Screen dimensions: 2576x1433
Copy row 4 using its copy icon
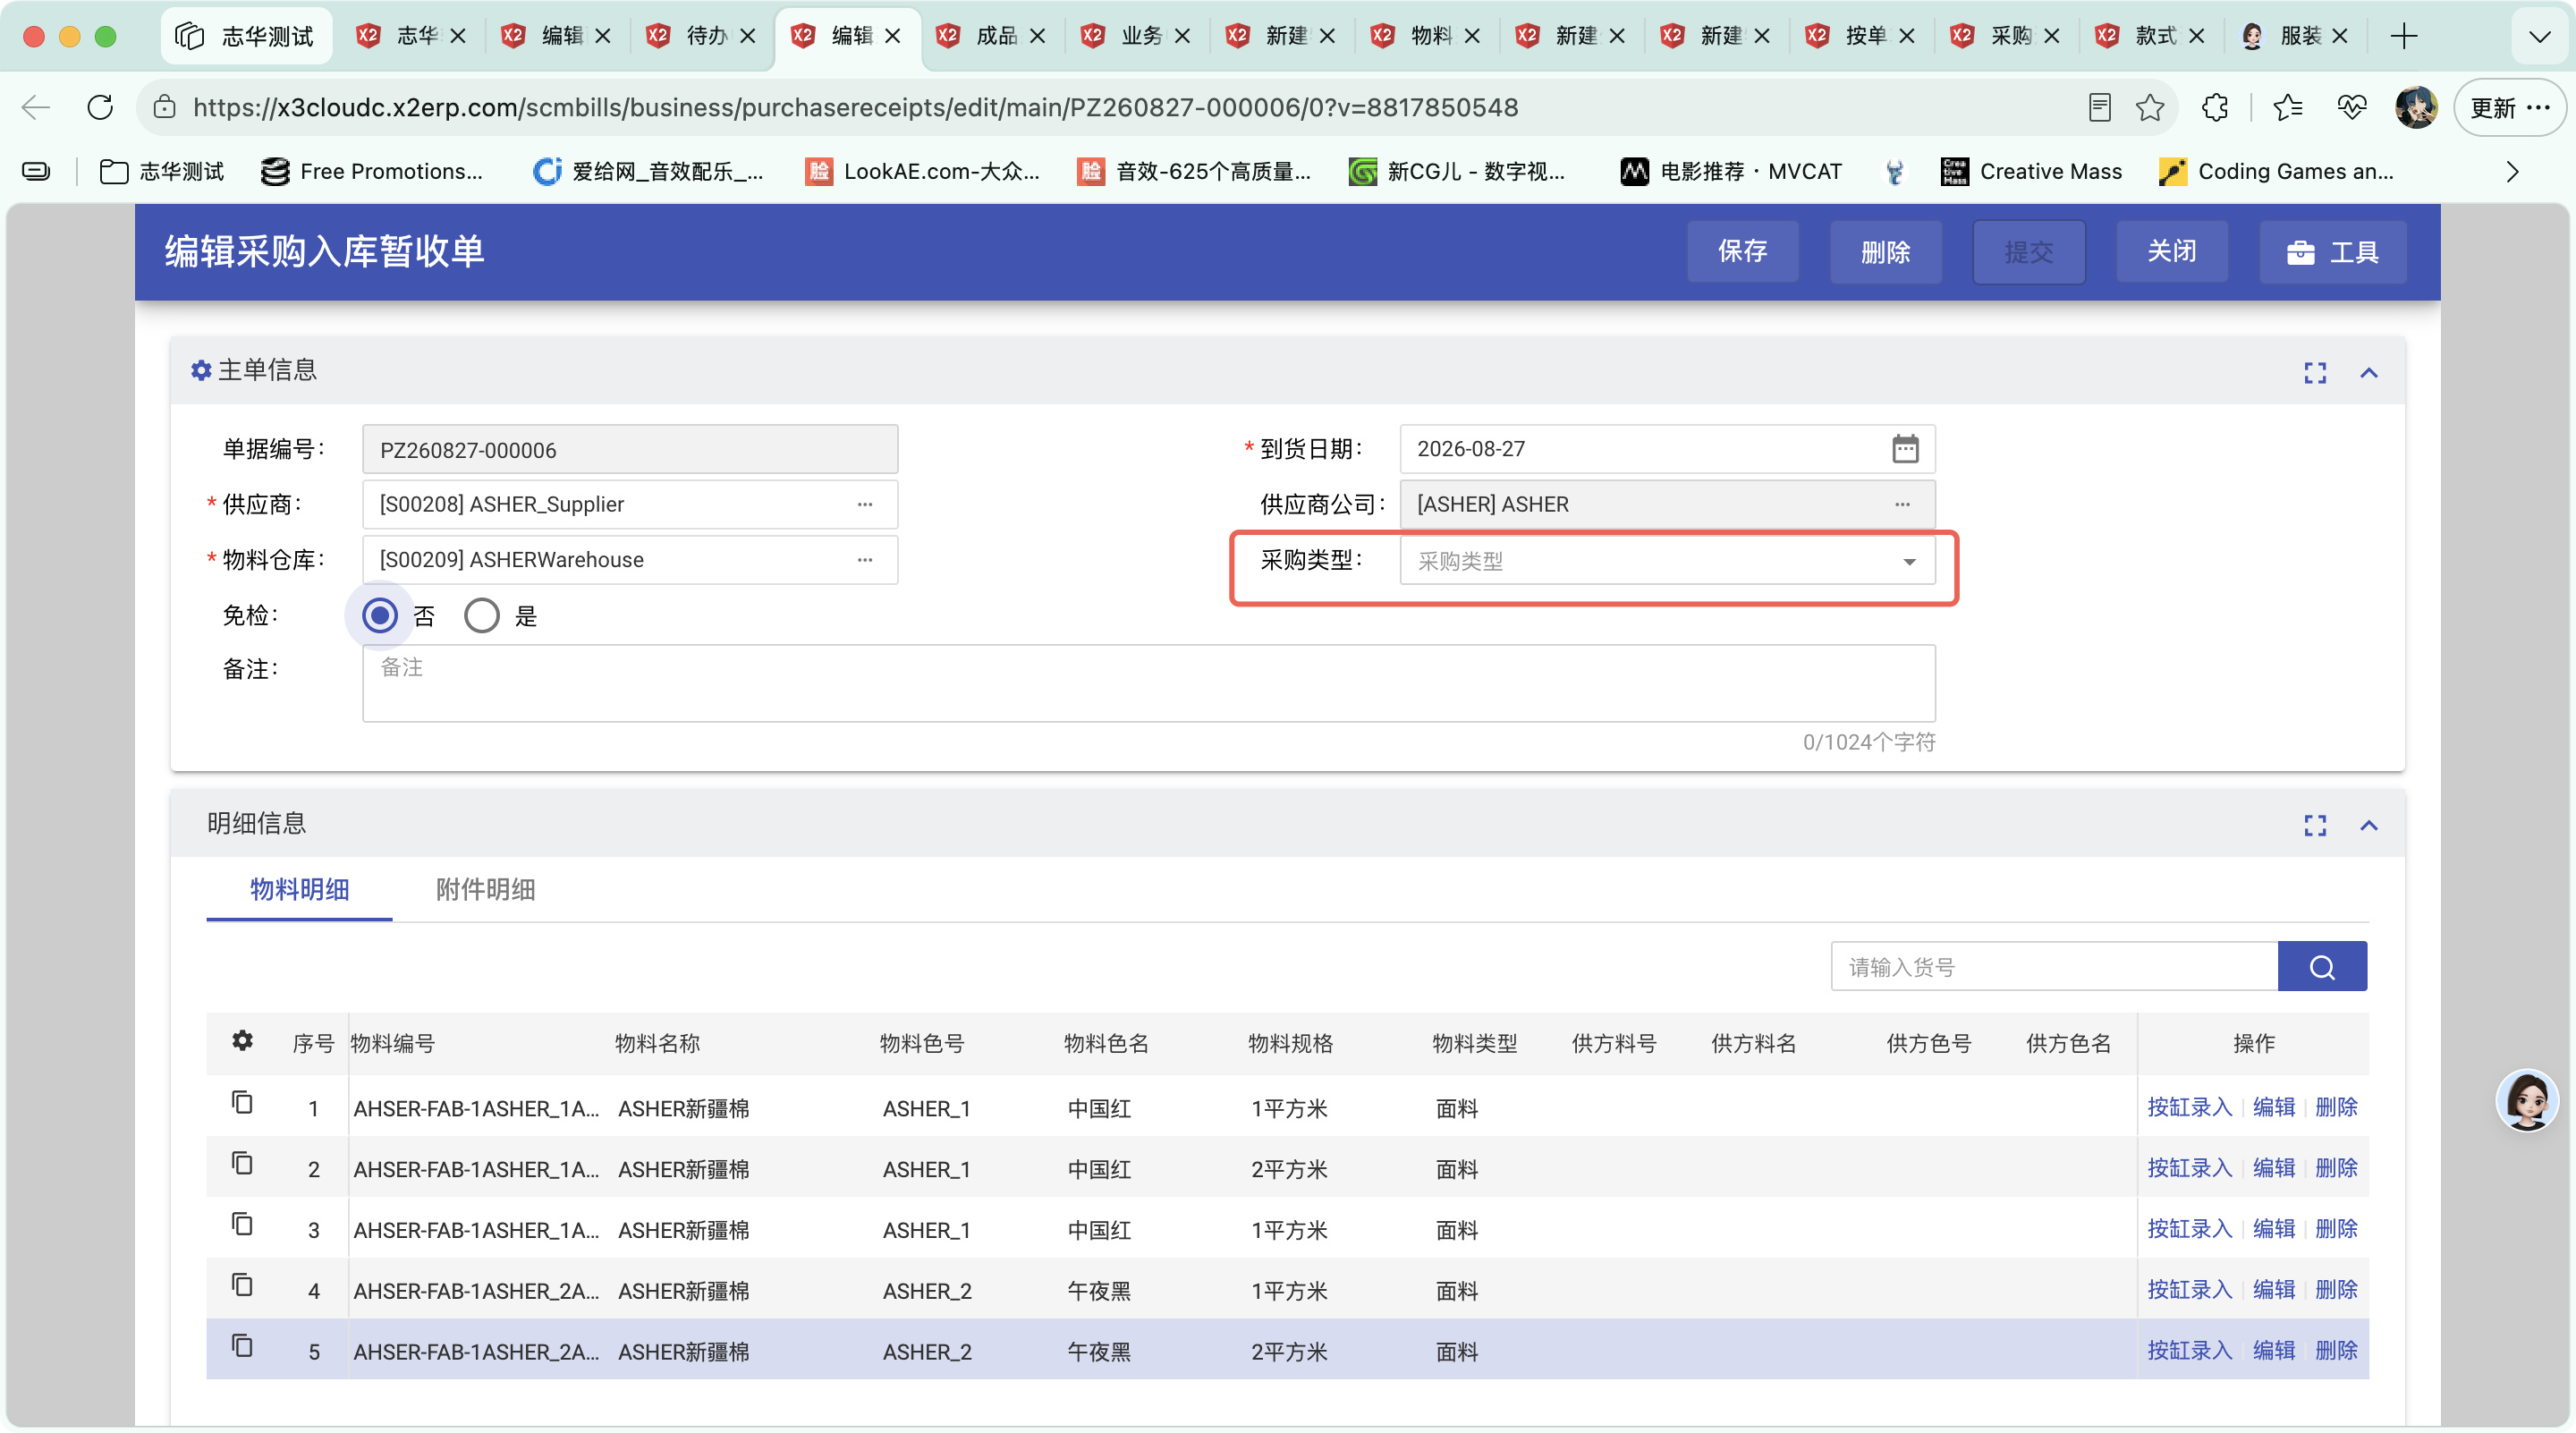[242, 1286]
